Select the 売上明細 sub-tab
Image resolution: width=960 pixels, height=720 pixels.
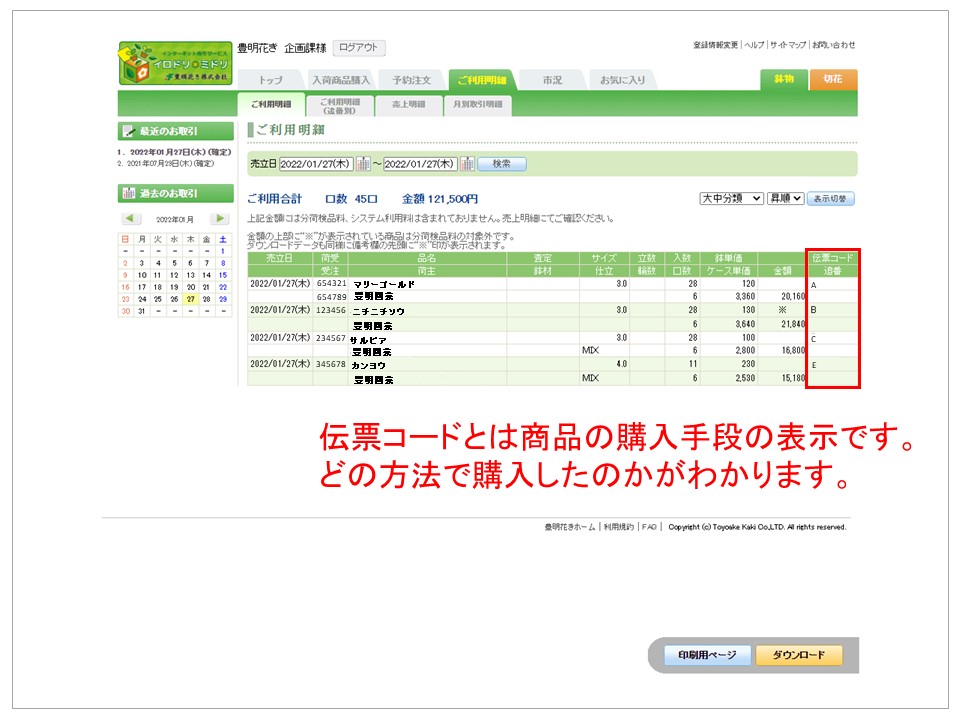pyautogui.click(x=407, y=104)
